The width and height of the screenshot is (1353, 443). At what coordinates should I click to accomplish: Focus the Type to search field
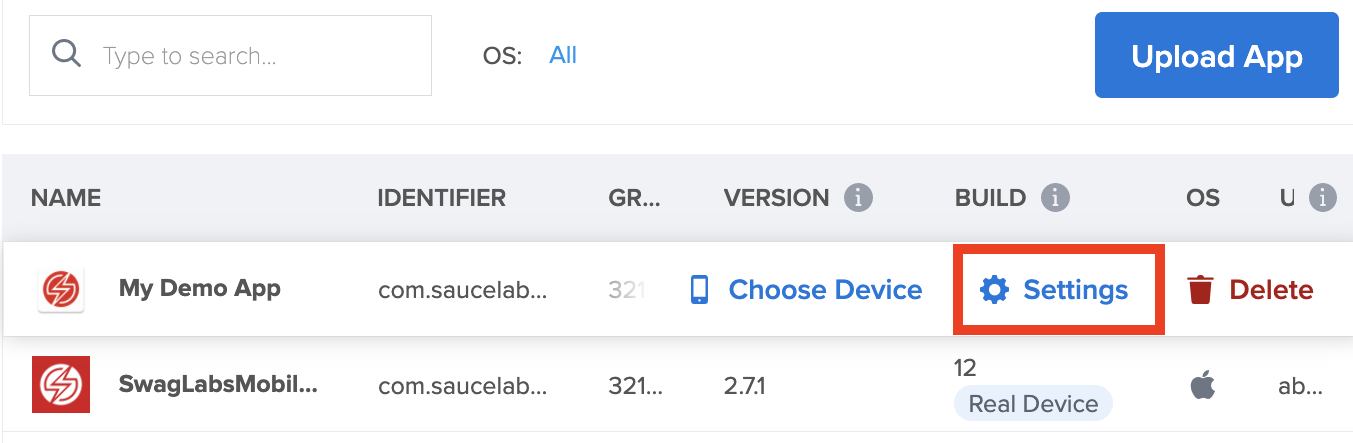coord(250,55)
